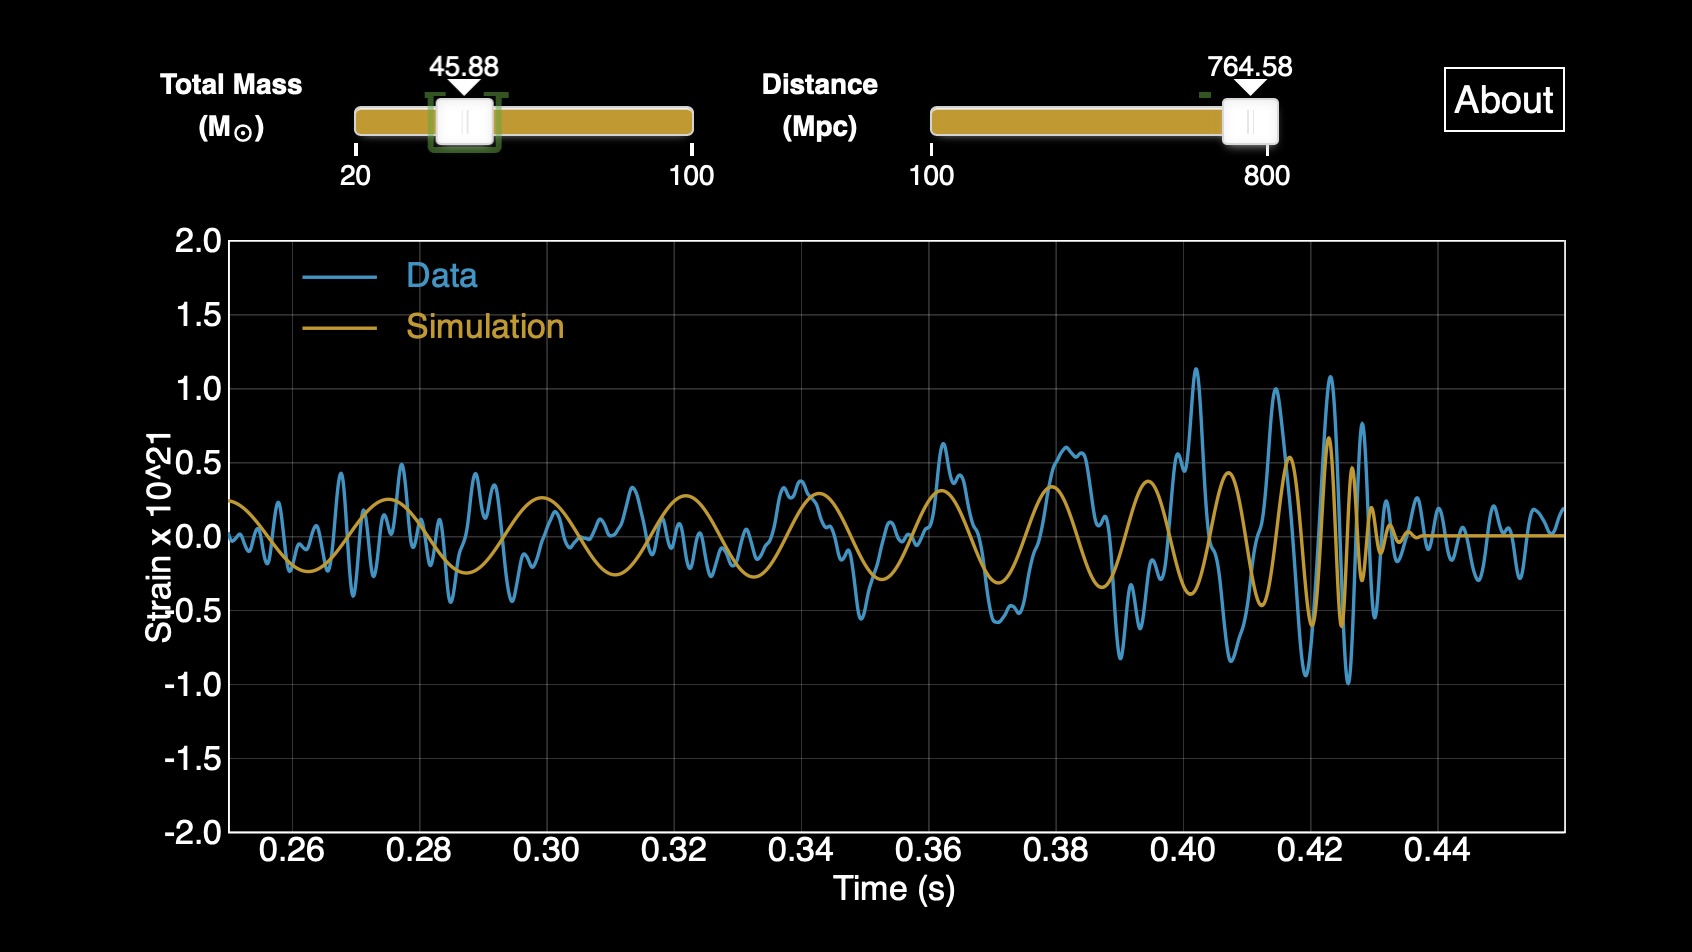The width and height of the screenshot is (1692, 952).
Task: Open the About button
Action: point(1503,100)
